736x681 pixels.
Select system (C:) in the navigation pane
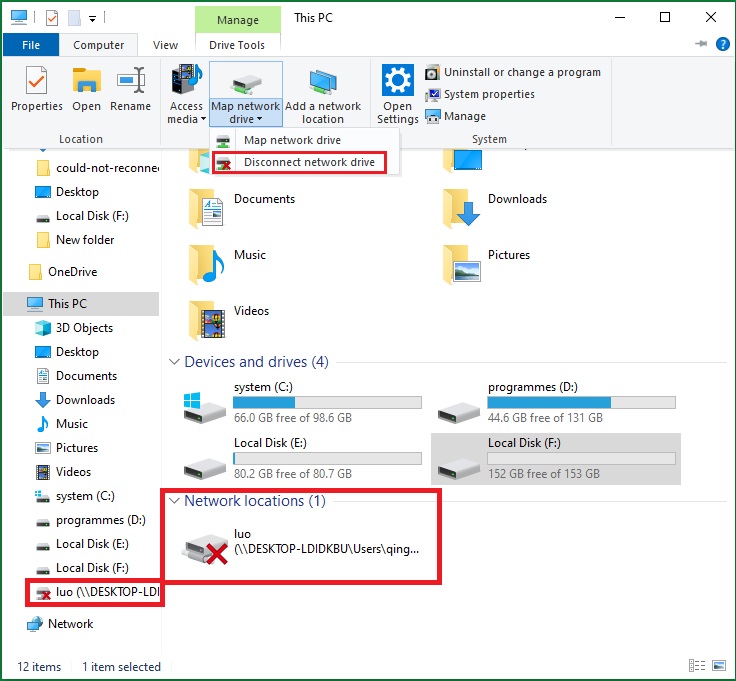pos(75,496)
